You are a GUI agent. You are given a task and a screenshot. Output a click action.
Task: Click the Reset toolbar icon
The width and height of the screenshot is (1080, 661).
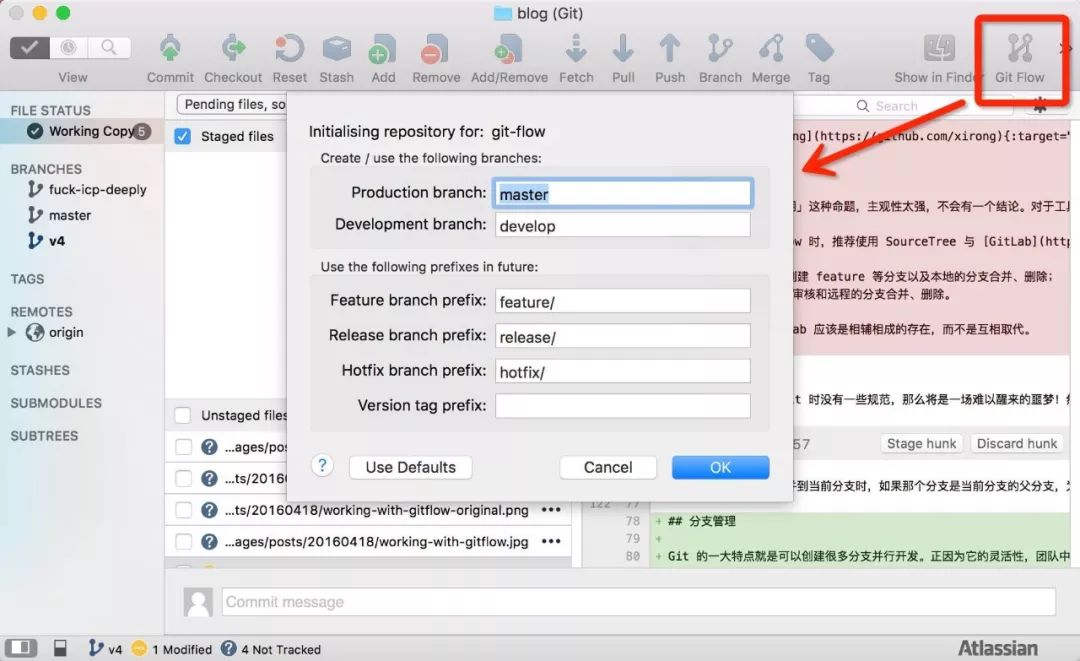coord(289,50)
